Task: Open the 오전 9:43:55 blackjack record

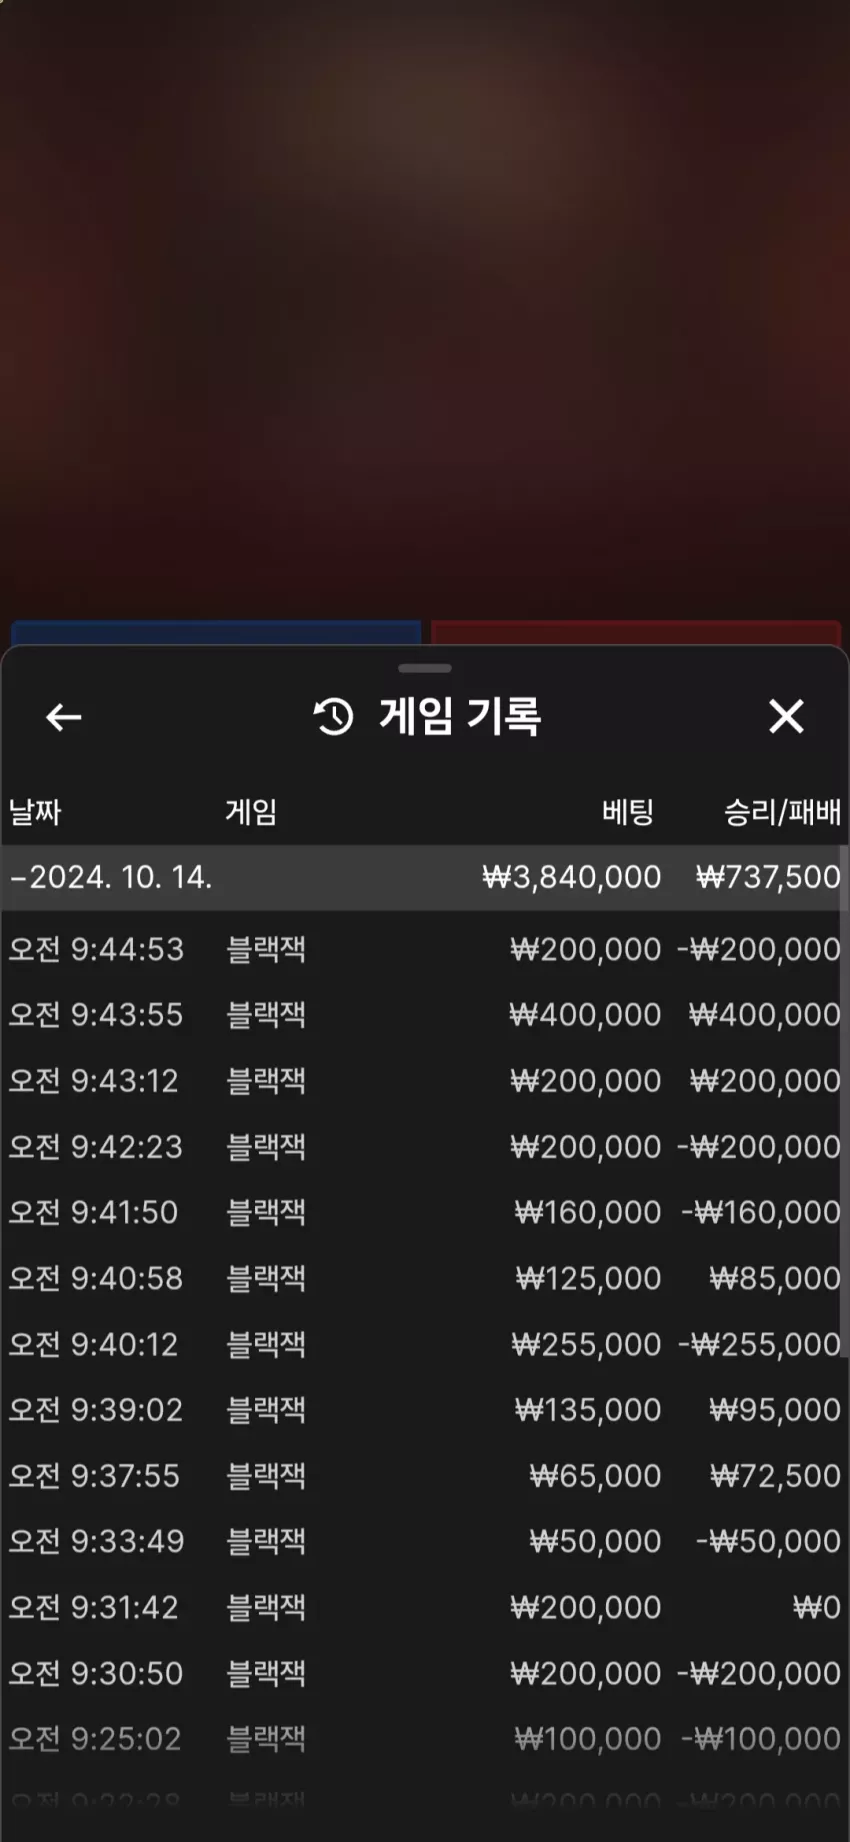Action: click(x=425, y=1015)
